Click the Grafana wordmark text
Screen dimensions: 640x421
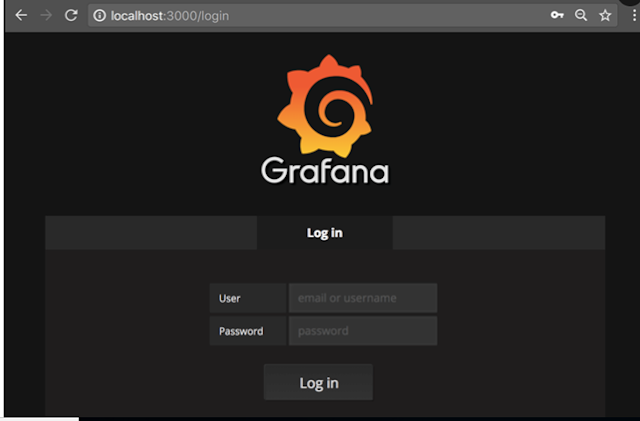coord(325,171)
